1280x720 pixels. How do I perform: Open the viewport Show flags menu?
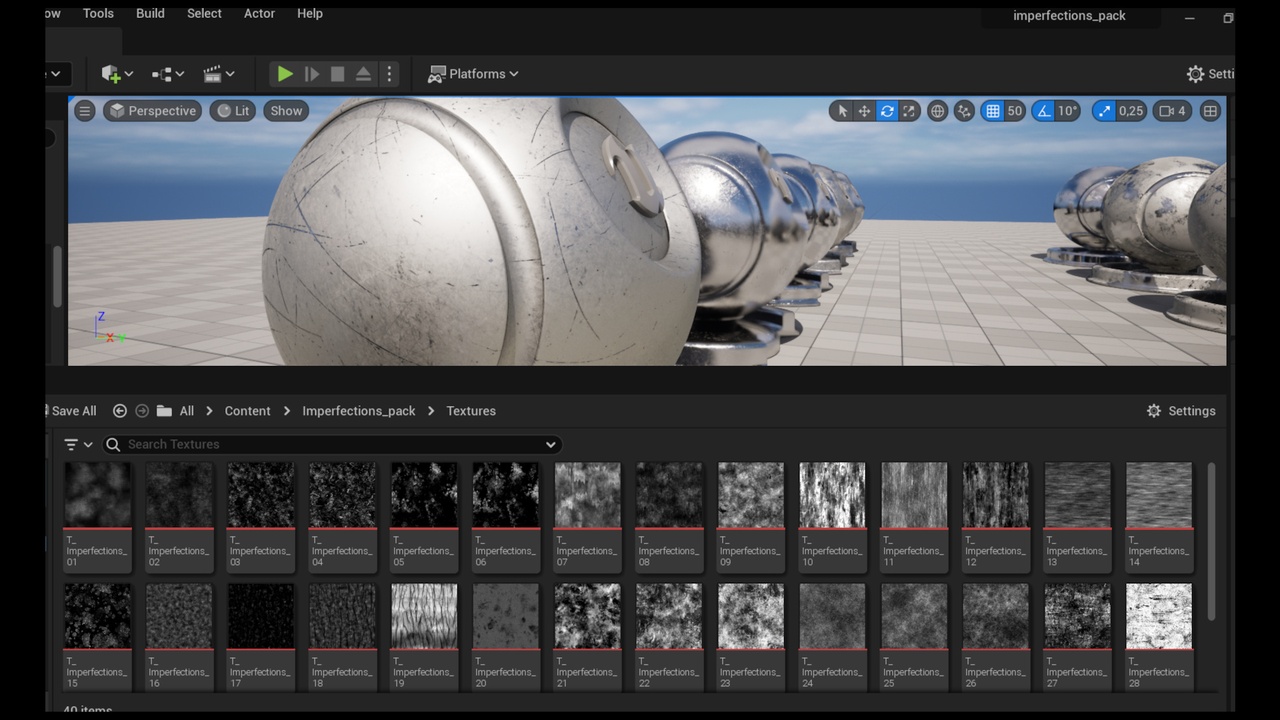pos(286,111)
